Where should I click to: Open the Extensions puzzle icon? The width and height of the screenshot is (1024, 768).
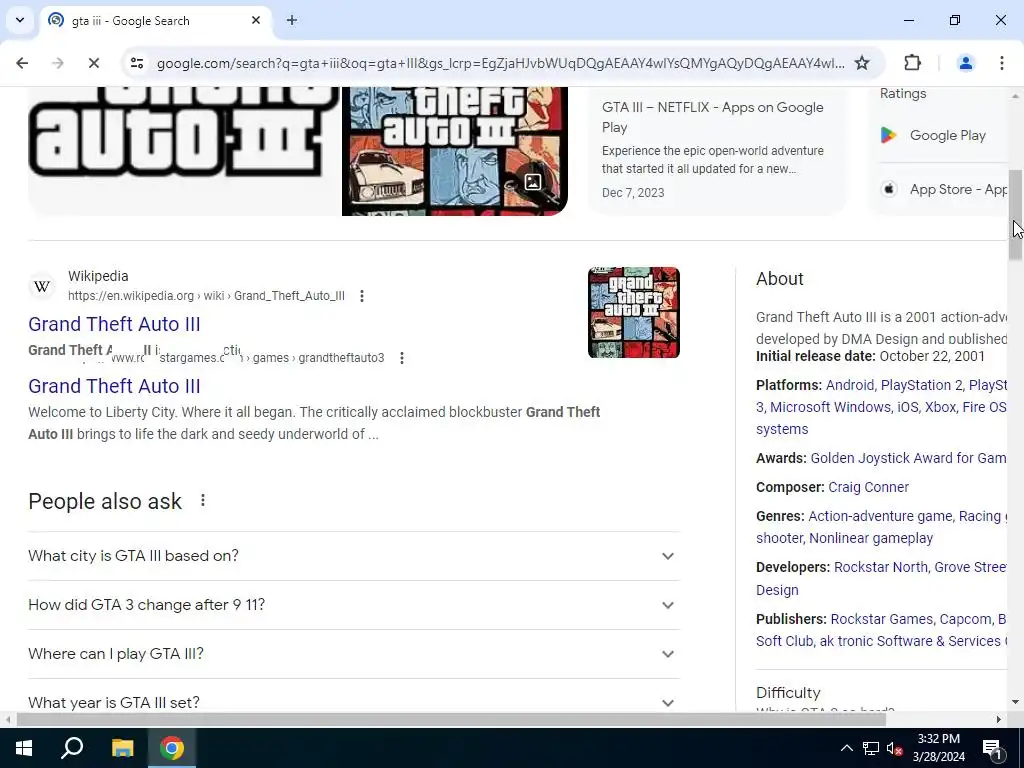[912, 63]
